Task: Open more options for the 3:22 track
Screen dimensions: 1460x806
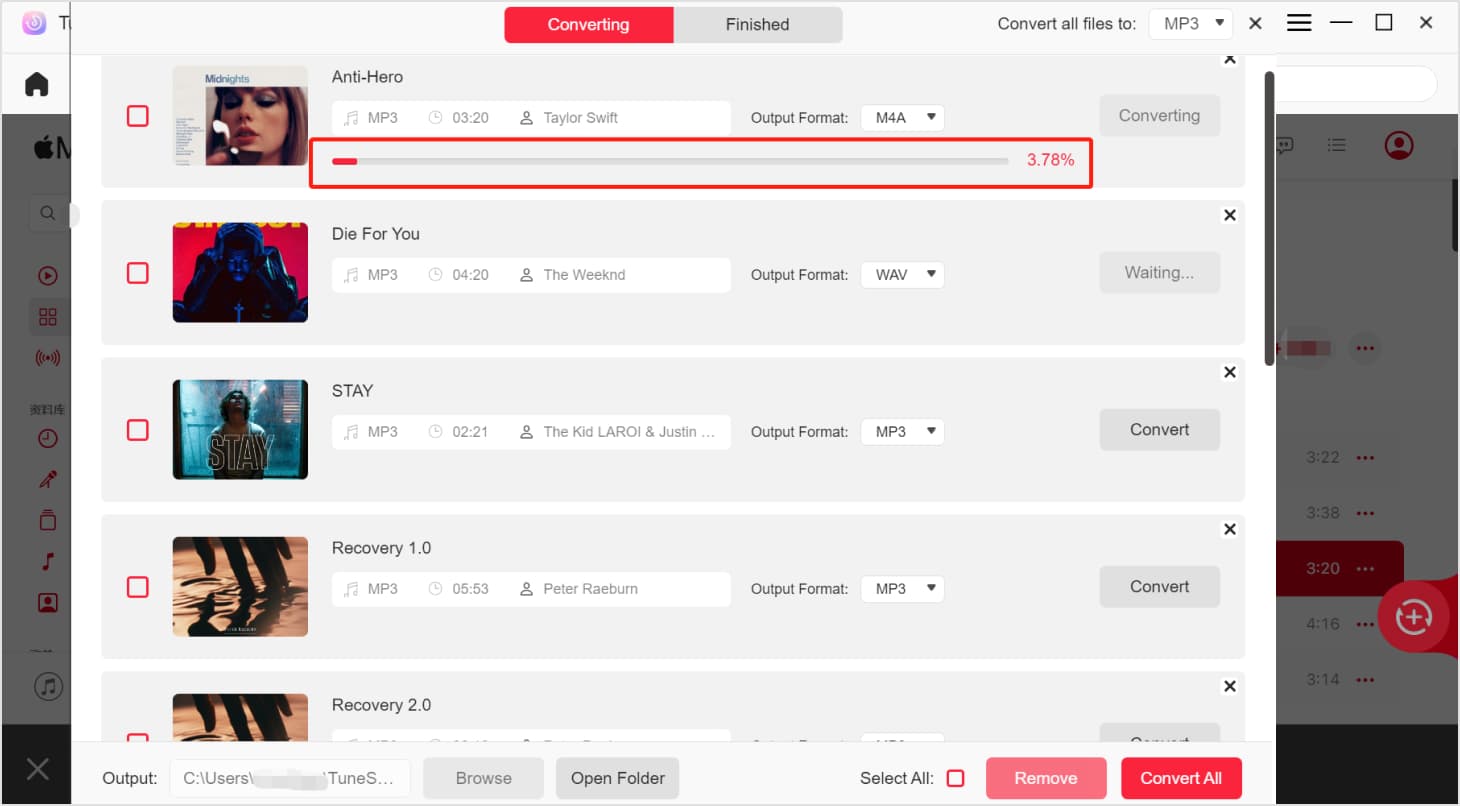Action: click(x=1365, y=458)
